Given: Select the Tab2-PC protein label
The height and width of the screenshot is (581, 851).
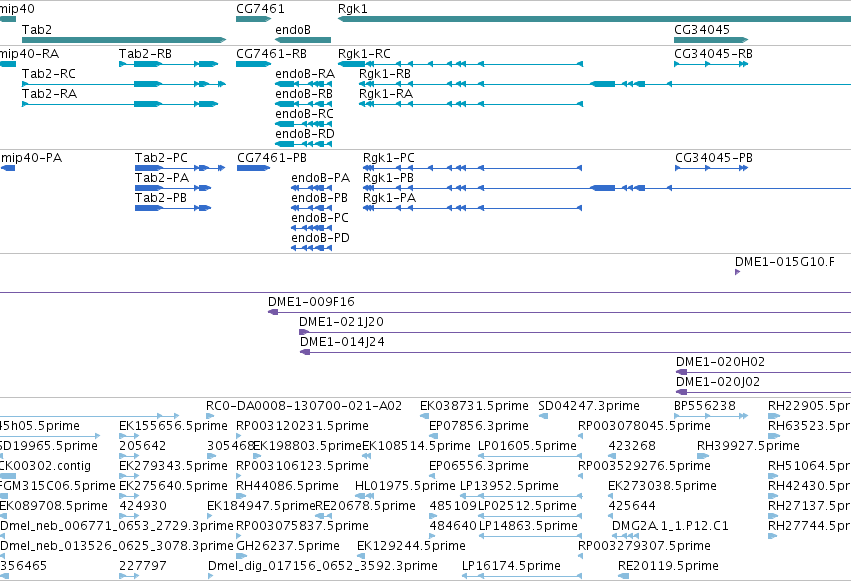Looking at the screenshot, I should [161, 158].
